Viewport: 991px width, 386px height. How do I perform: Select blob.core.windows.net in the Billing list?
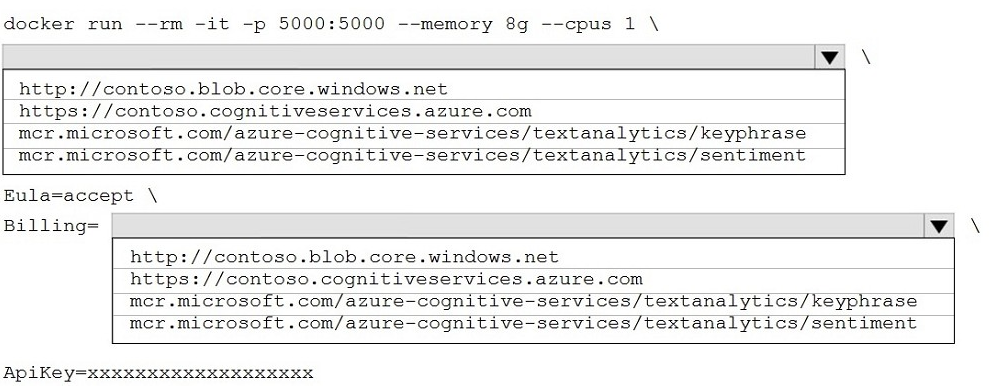click(533, 256)
